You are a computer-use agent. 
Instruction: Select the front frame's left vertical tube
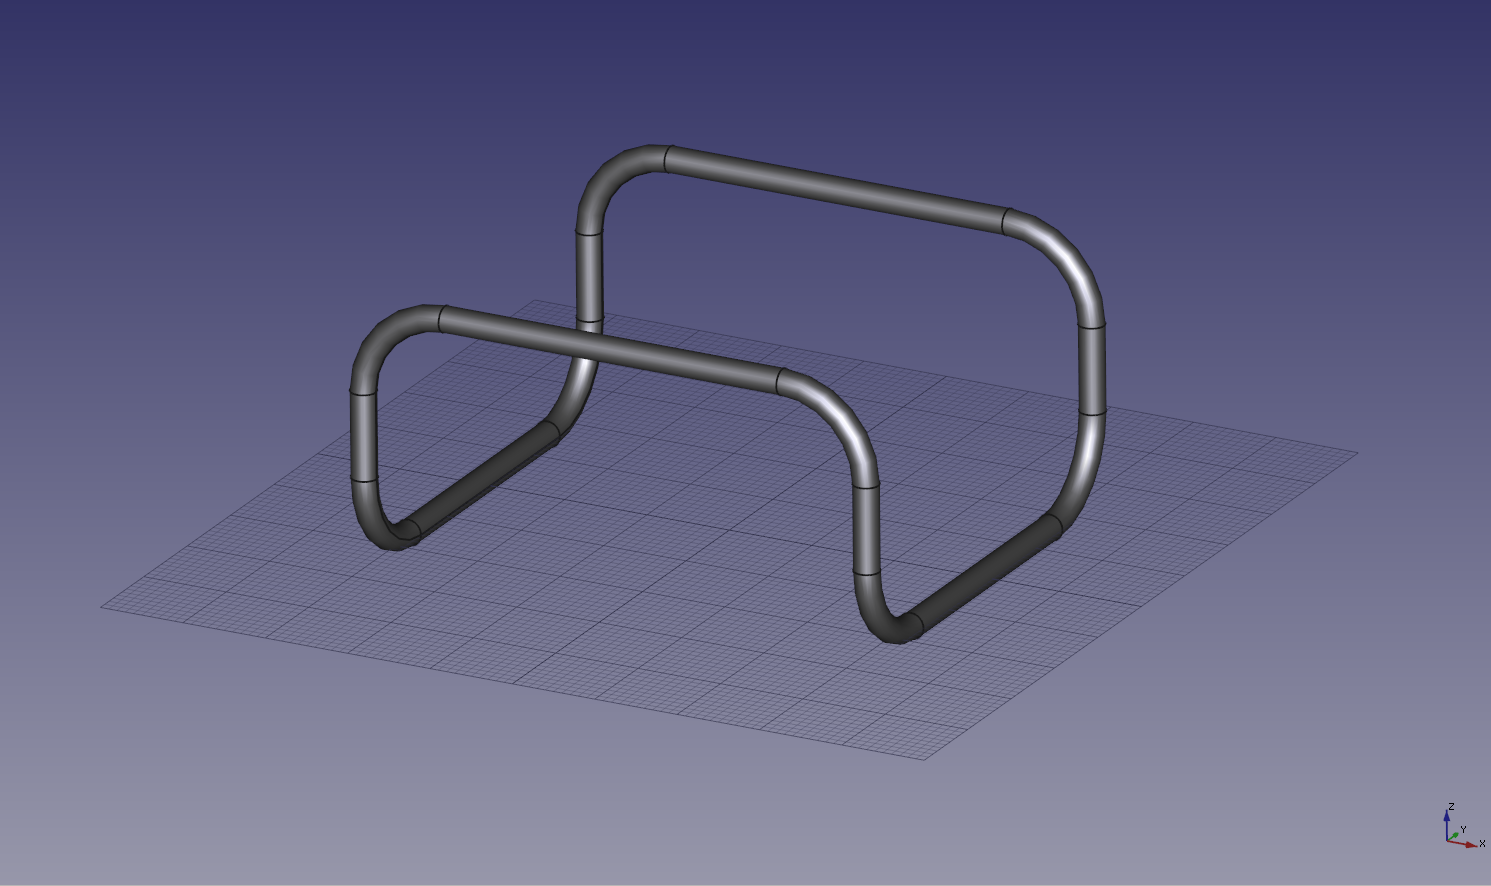pos(363,437)
